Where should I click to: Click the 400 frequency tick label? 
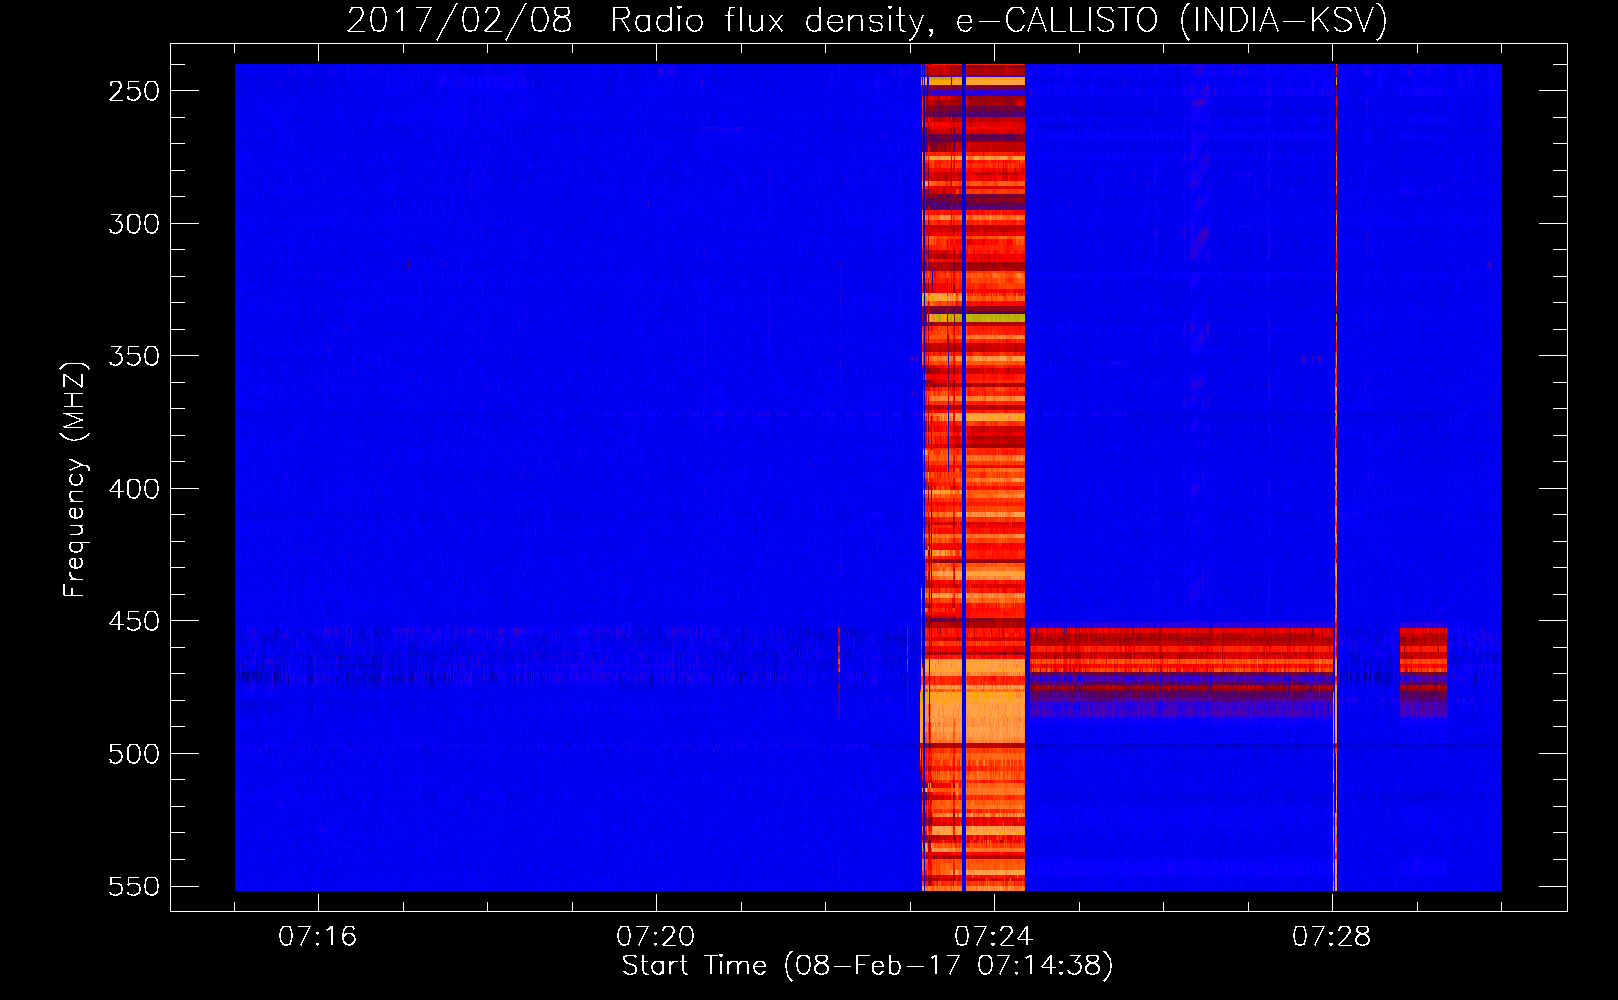[x=134, y=489]
